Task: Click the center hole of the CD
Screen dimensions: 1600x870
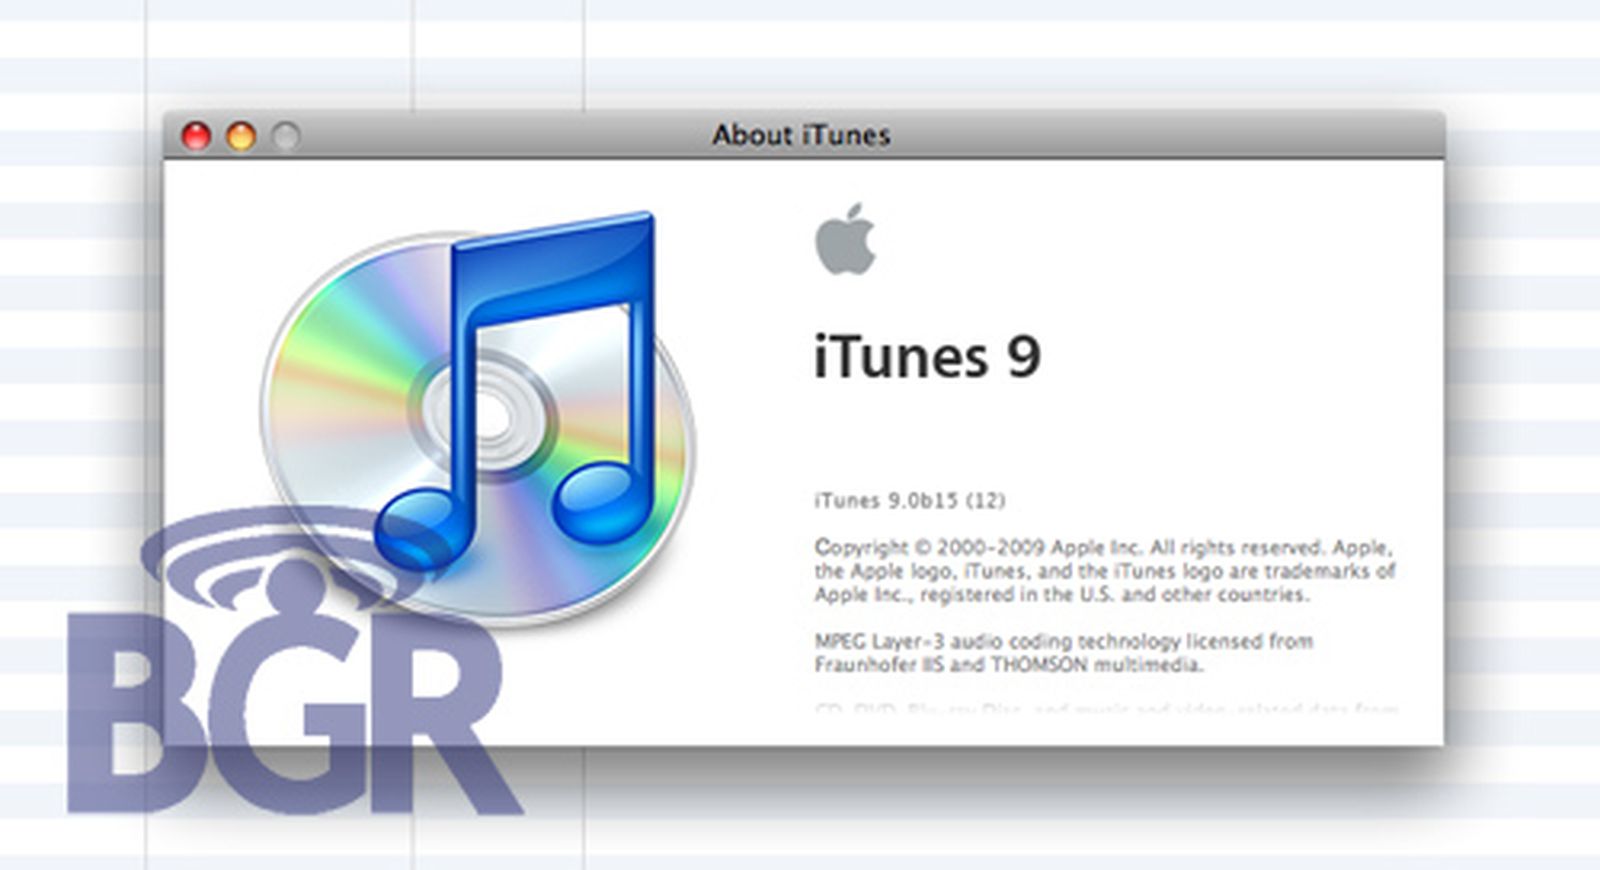Action: 492,412
